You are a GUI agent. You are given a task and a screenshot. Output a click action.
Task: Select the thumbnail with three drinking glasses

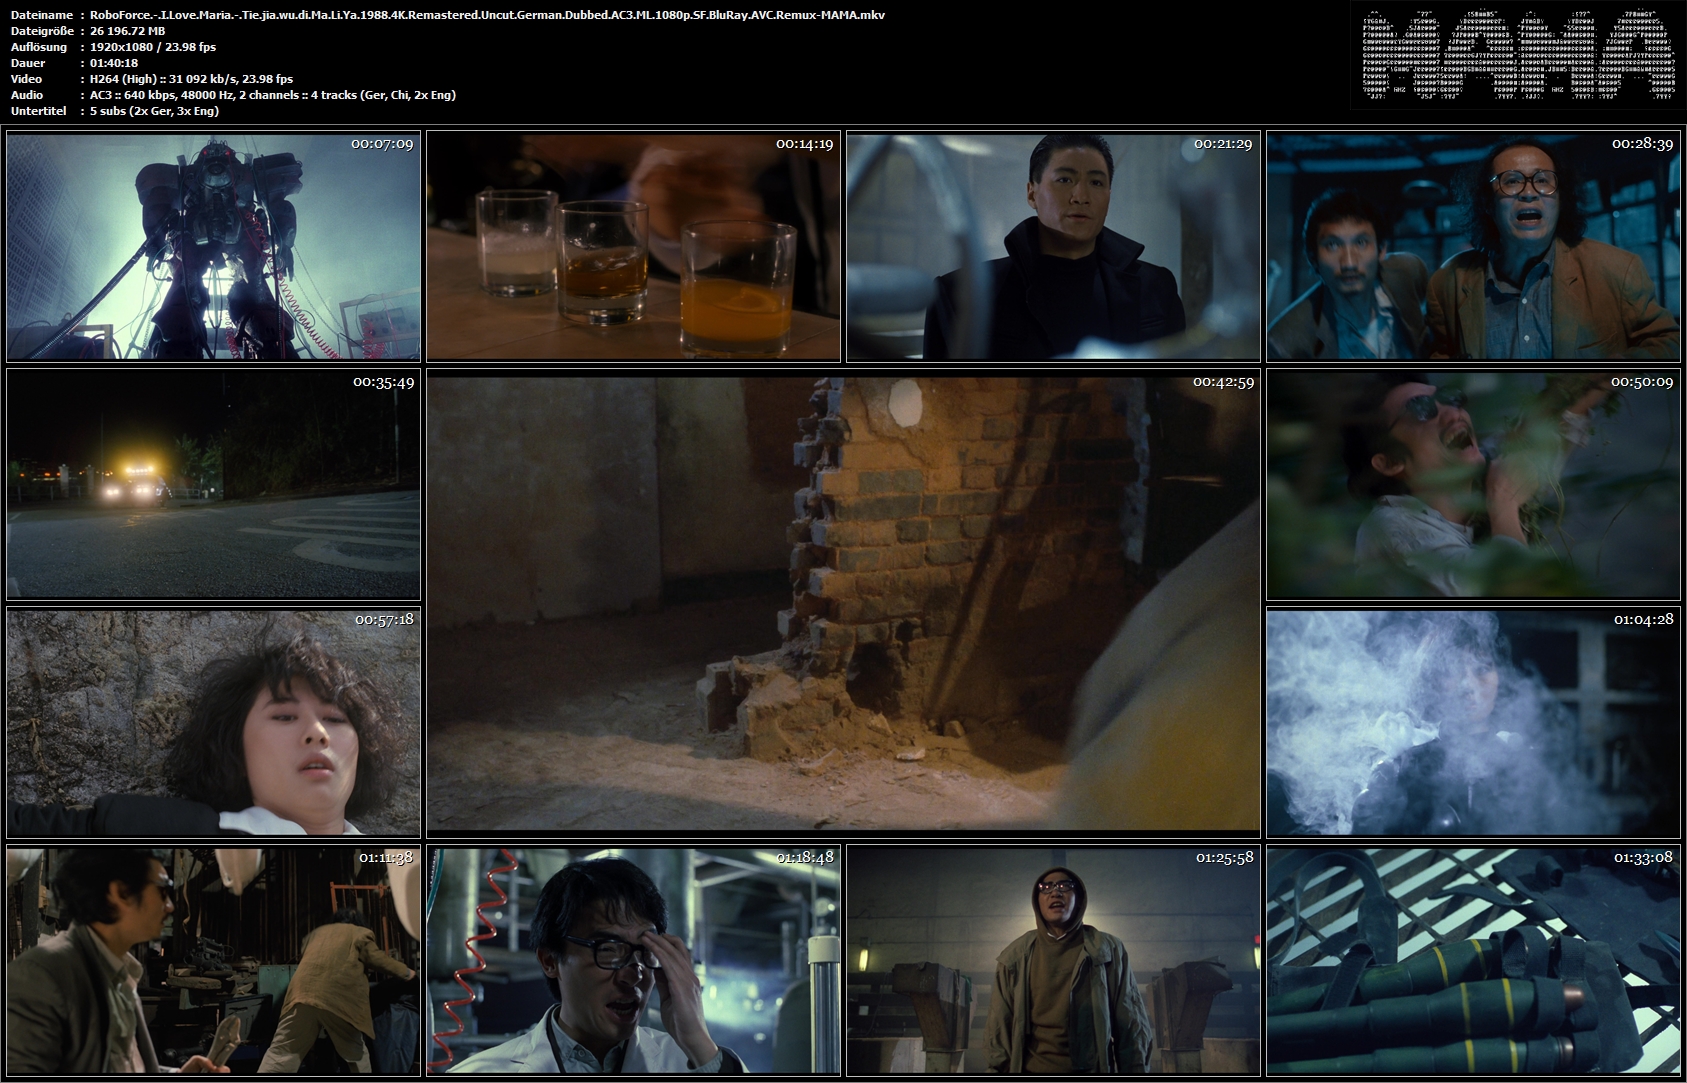(633, 247)
